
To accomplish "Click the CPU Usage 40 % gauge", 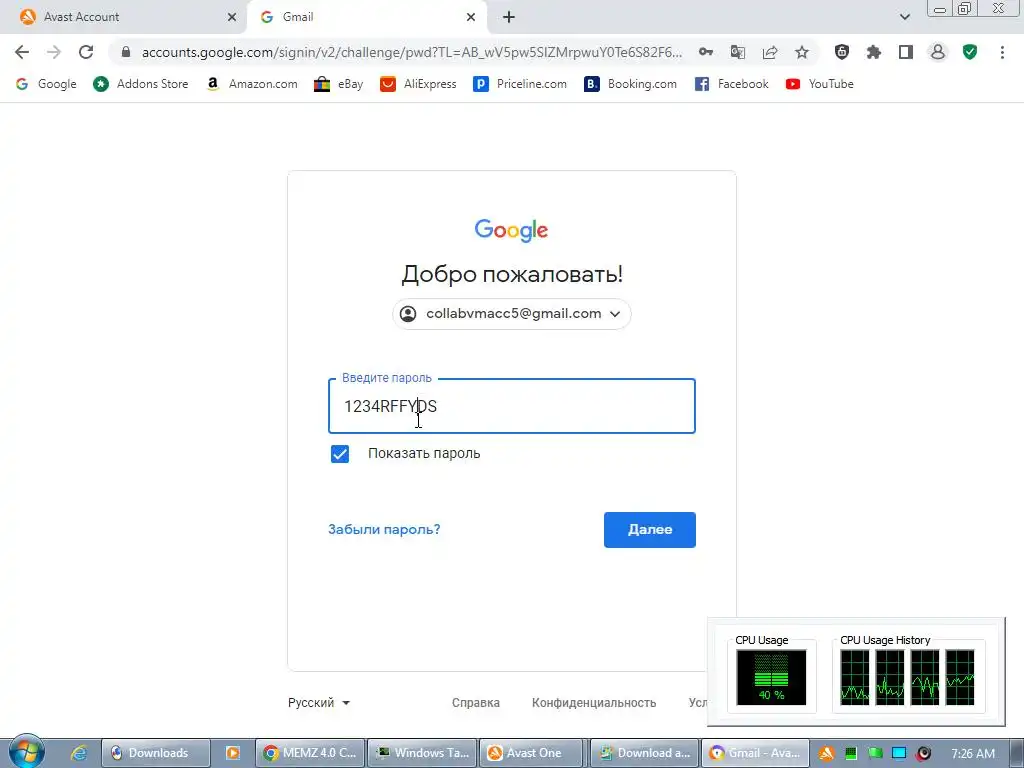I will pos(771,677).
